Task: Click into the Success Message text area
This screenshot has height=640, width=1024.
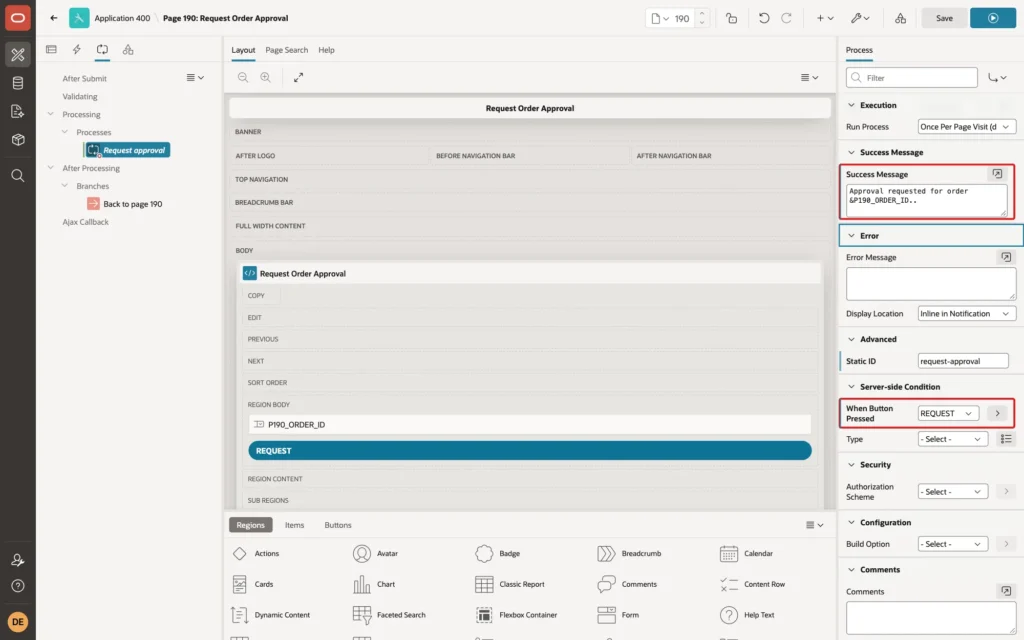Action: point(926,200)
